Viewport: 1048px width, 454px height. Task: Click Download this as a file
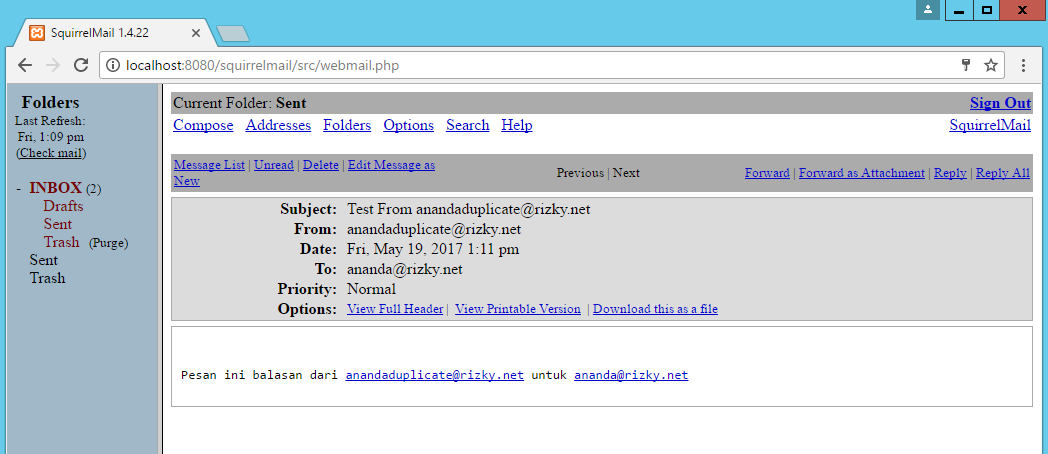(655, 309)
